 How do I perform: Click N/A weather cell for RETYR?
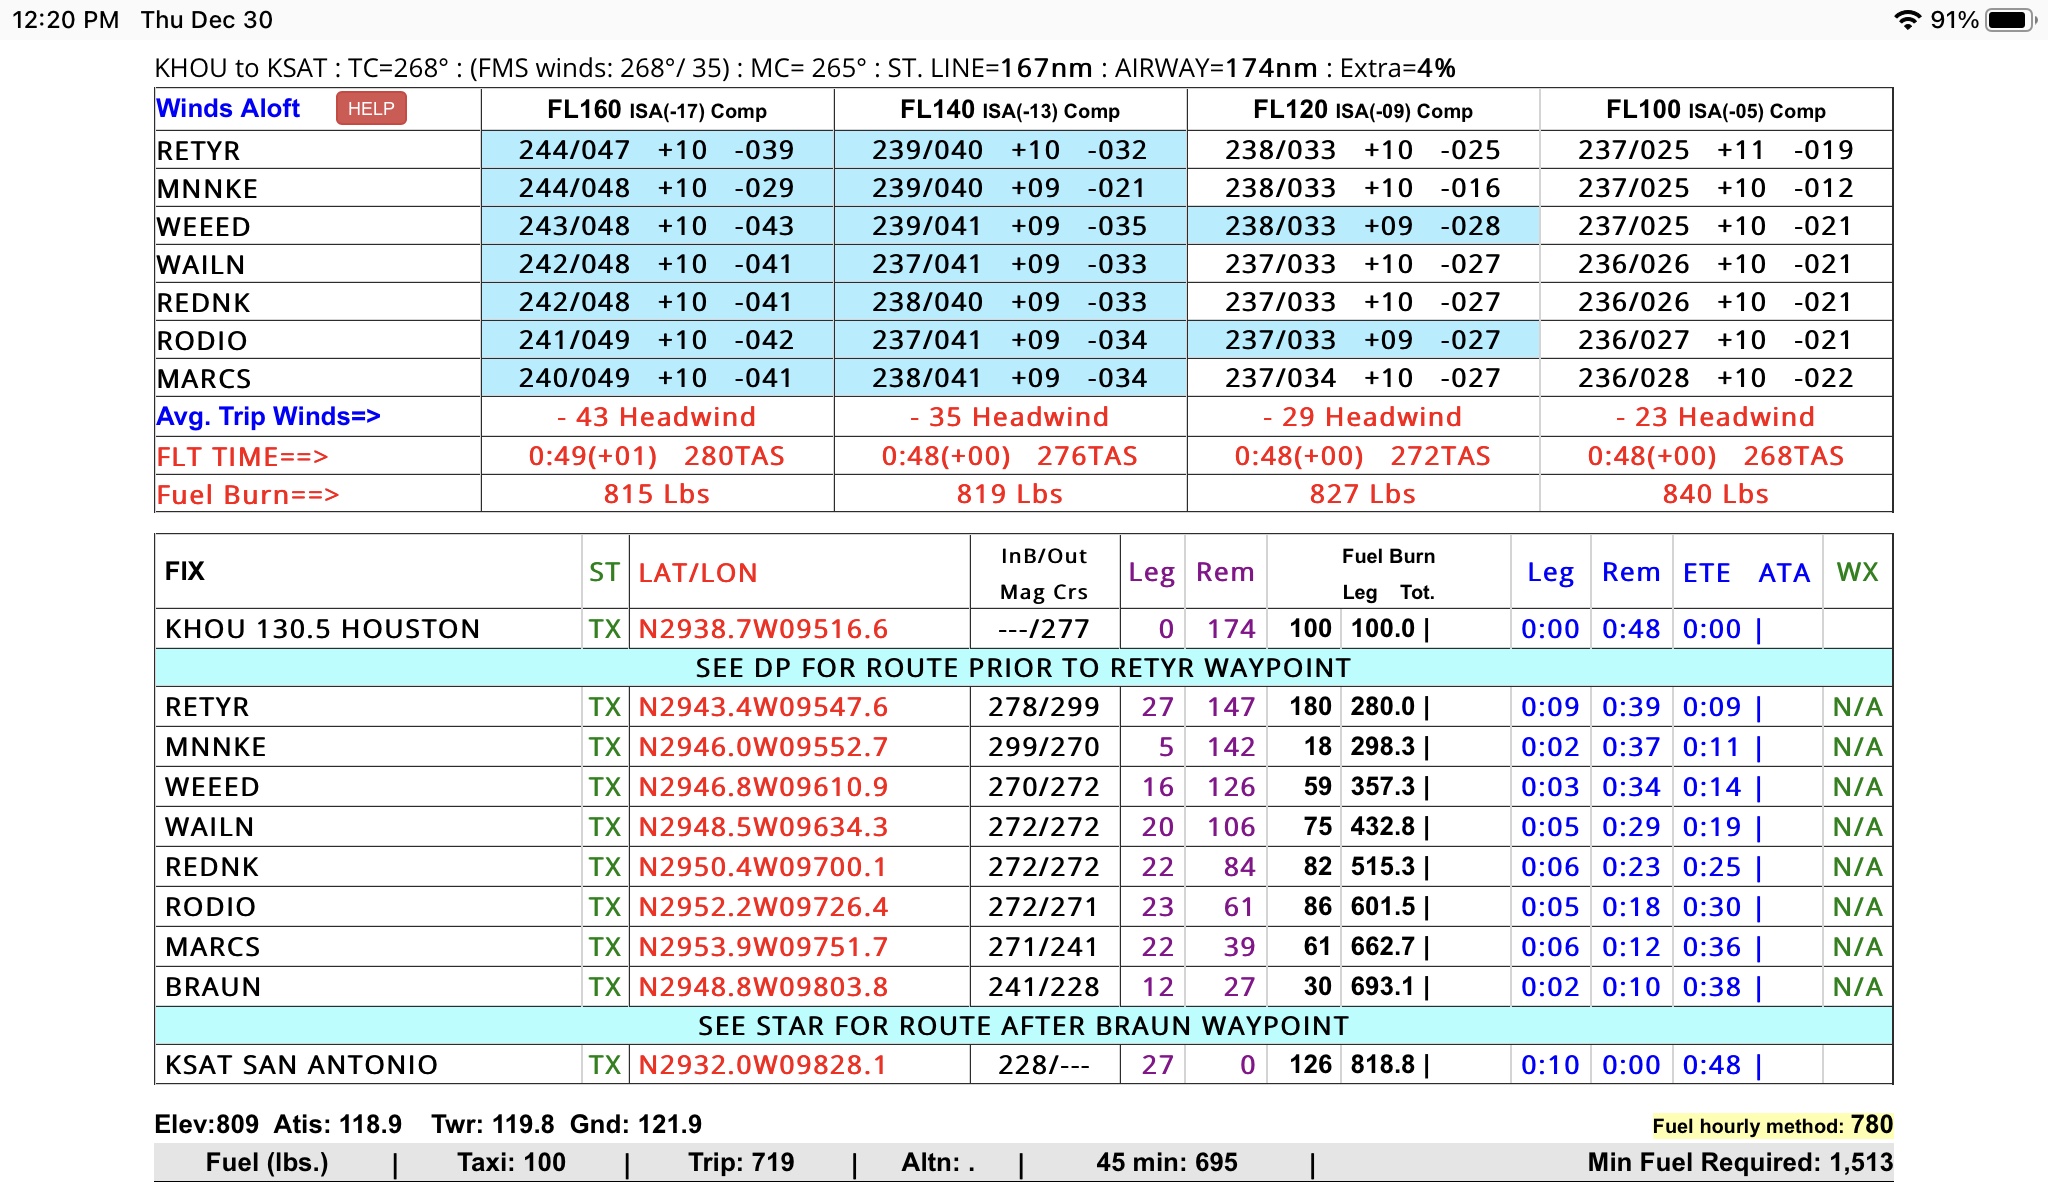[x=1857, y=707]
